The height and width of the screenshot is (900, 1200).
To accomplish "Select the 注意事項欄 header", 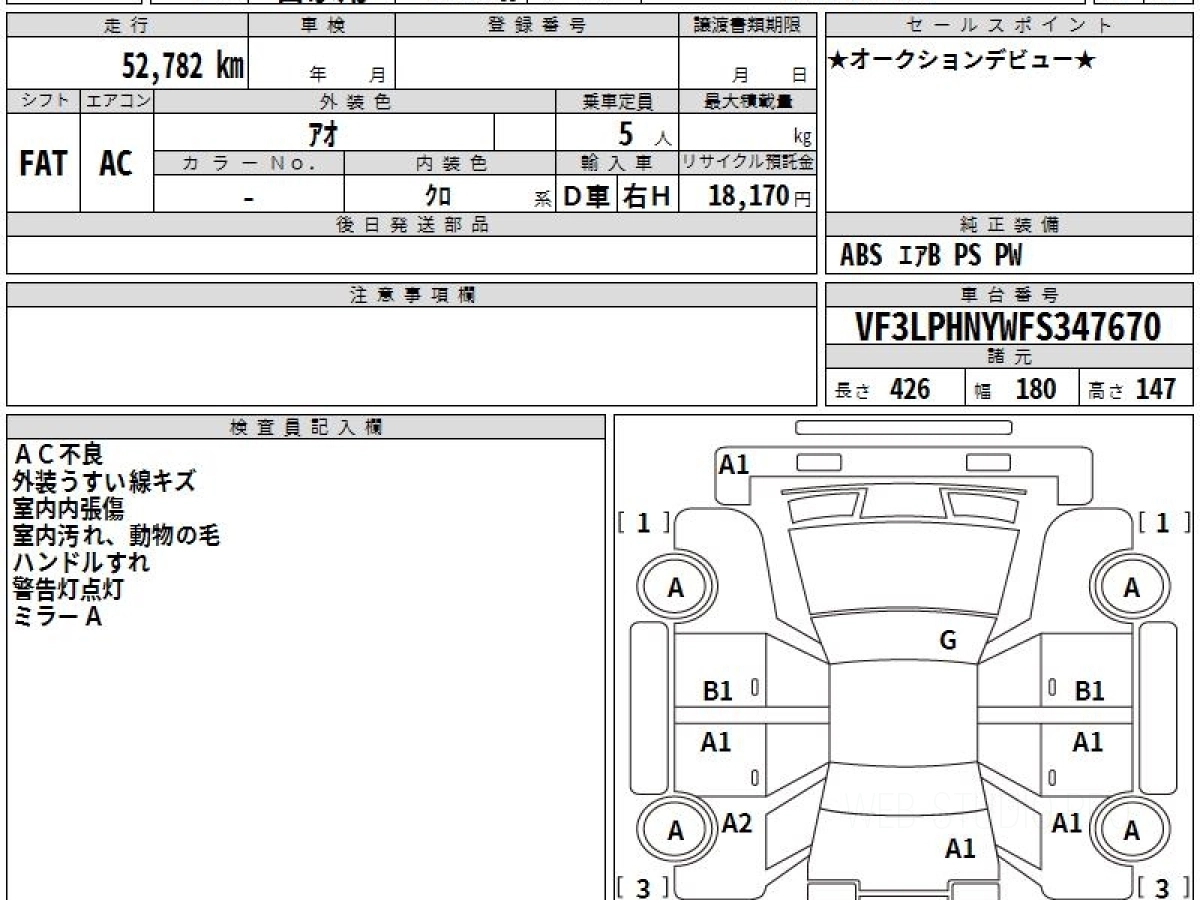I will [x=411, y=295].
